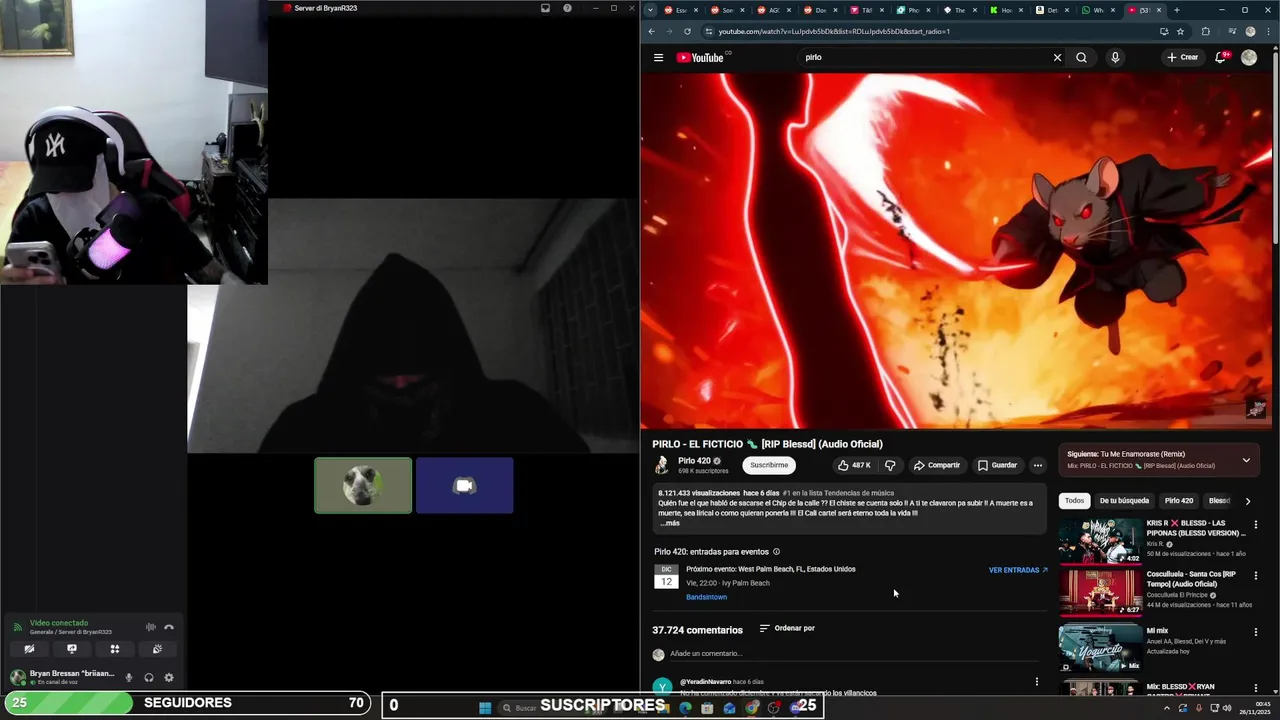Open the 'Mi mix' Yogurcito thumbnail
The width and height of the screenshot is (1280, 720).
coord(1100,647)
